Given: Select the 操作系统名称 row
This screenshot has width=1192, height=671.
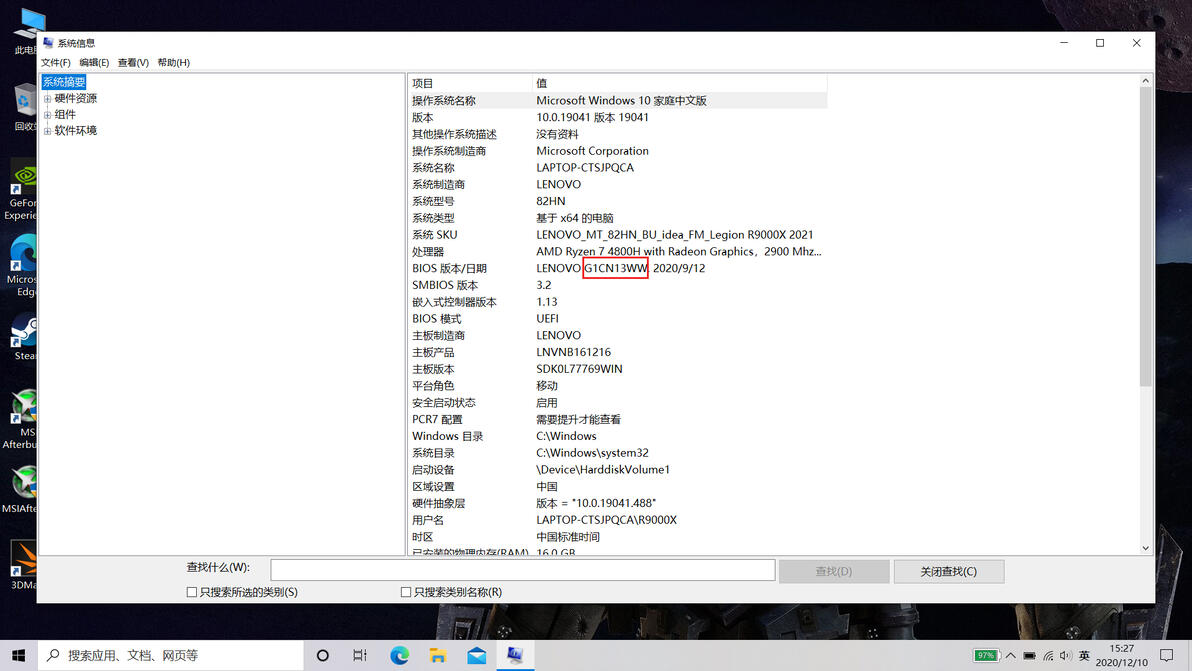Looking at the screenshot, I should pyautogui.click(x=617, y=100).
